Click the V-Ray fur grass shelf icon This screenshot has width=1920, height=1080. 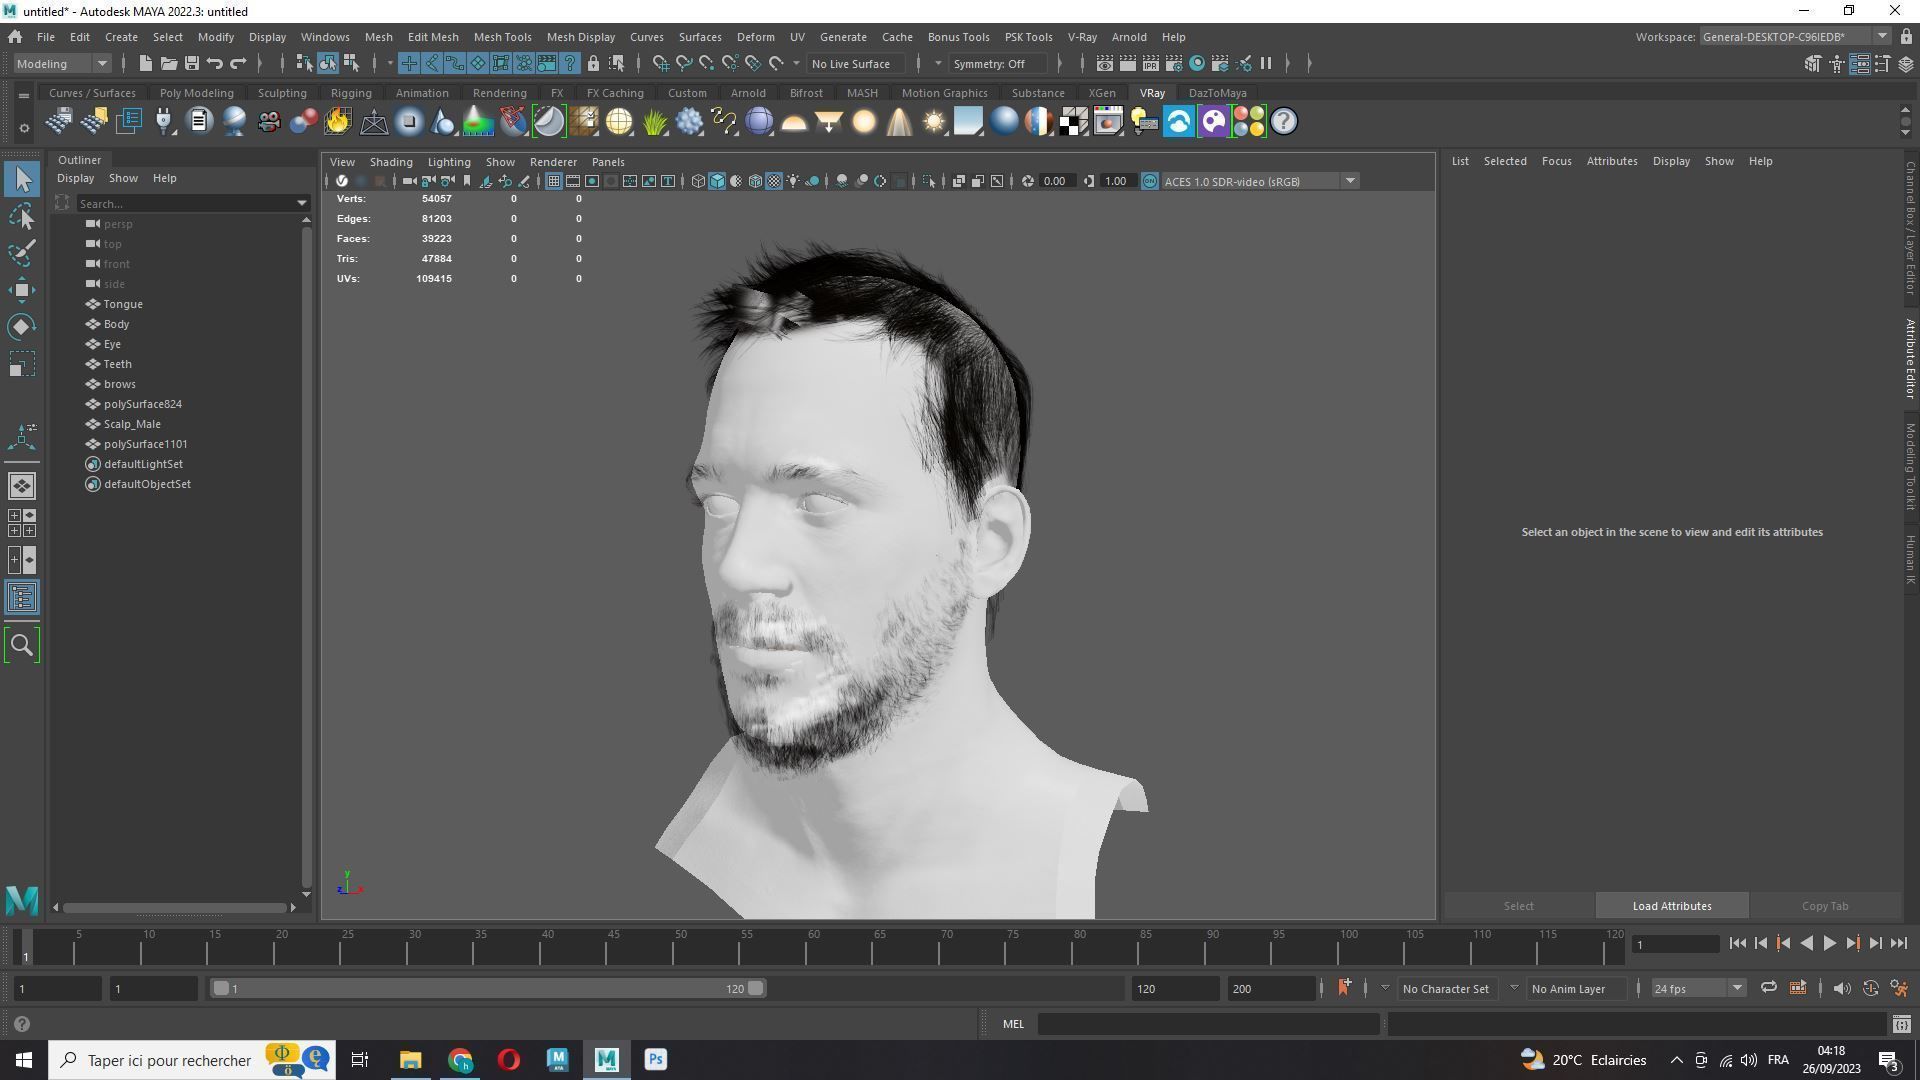[x=655, y=122]
